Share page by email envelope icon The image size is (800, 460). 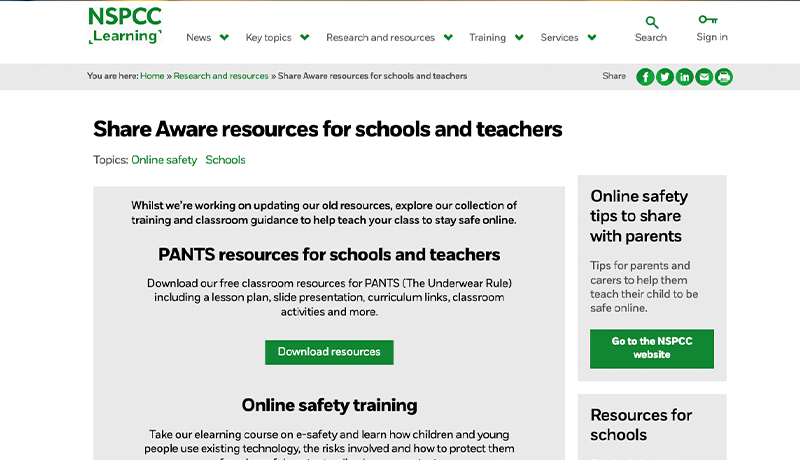coord(704,77)
